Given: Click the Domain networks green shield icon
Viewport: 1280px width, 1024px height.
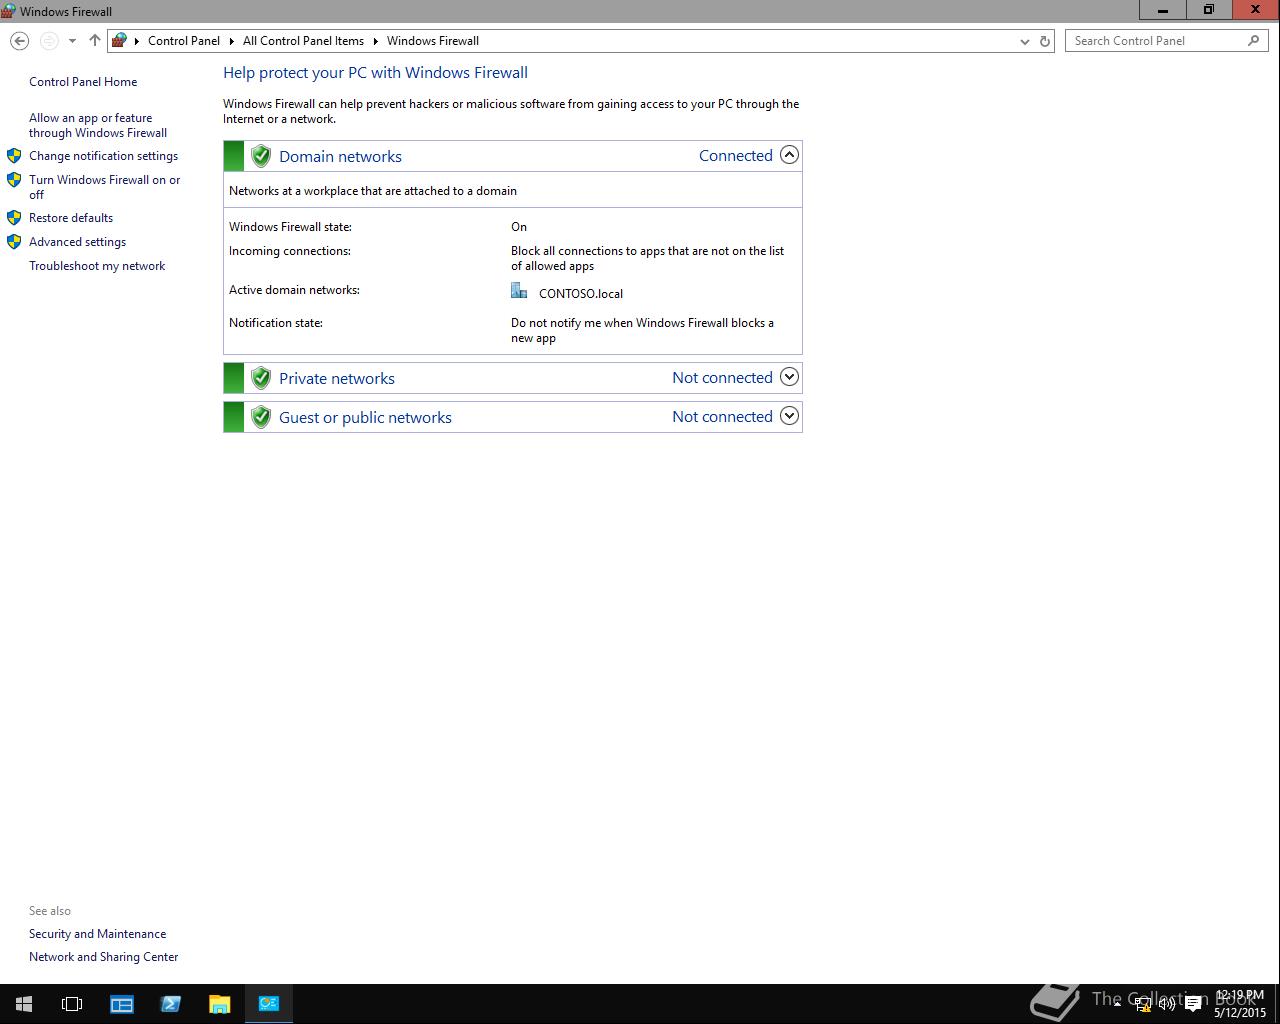Looking at the screenshot, I should coord(261,156).
